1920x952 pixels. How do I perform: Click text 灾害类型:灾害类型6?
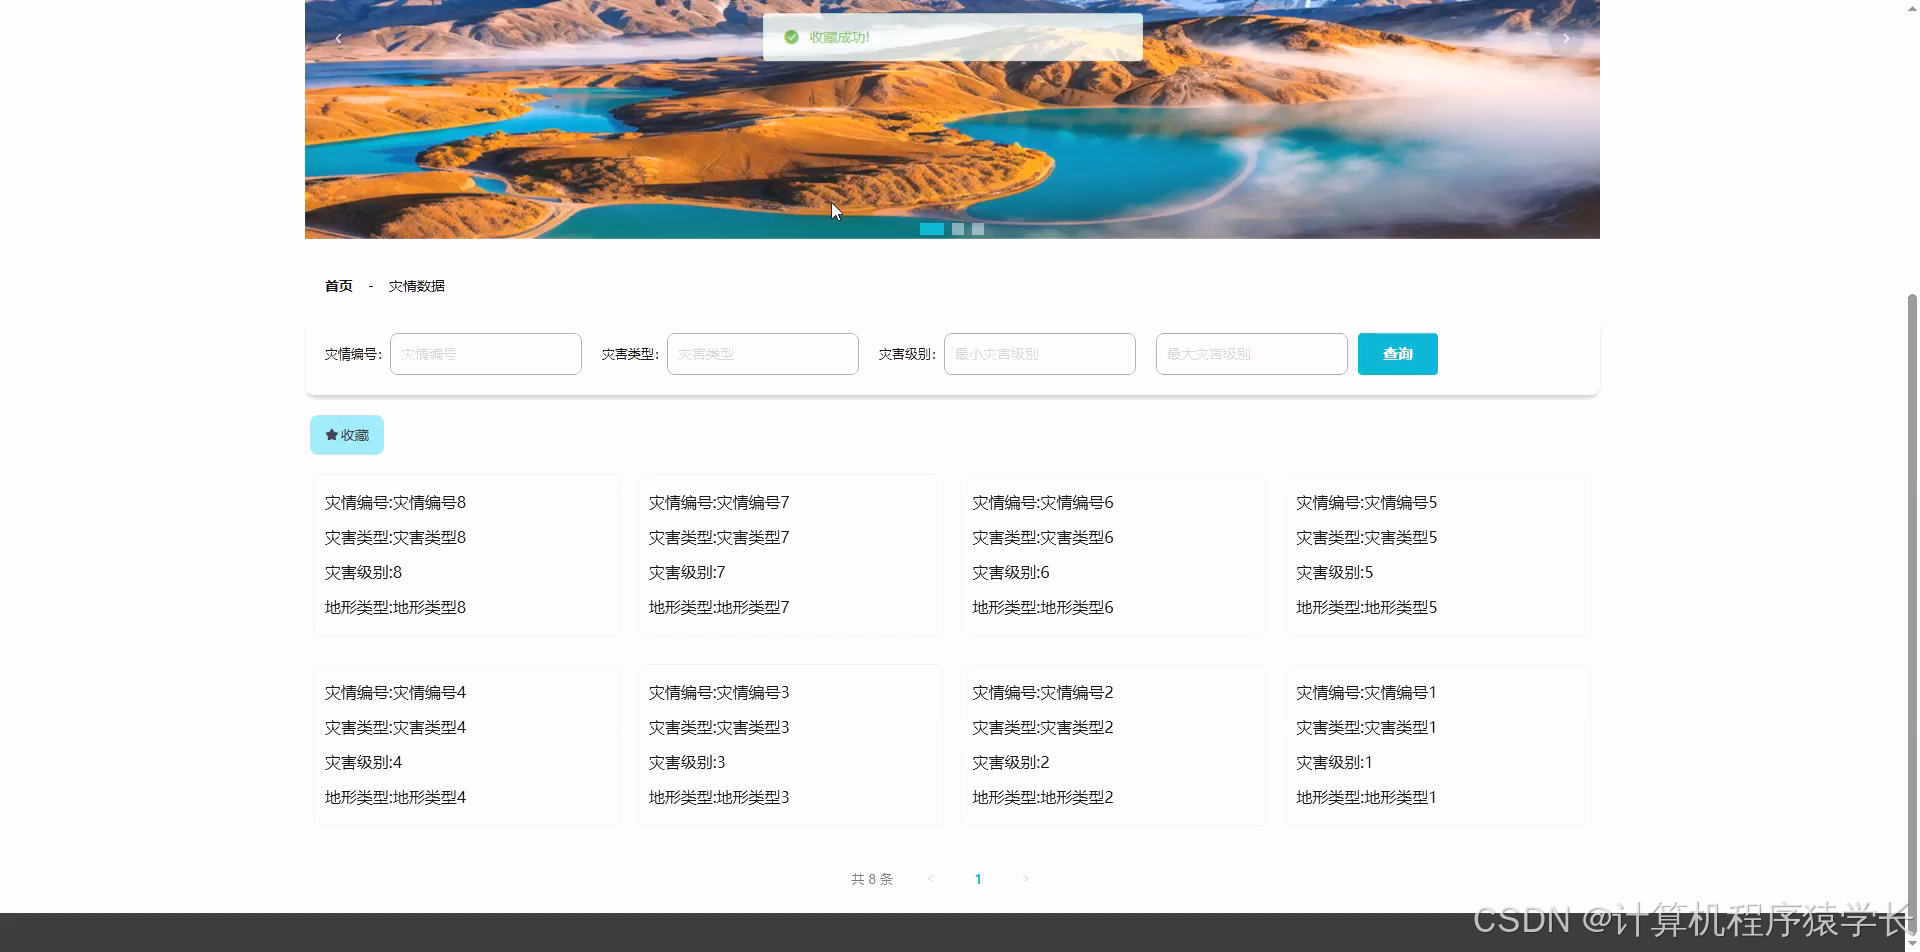click(x=1043, y=538)
